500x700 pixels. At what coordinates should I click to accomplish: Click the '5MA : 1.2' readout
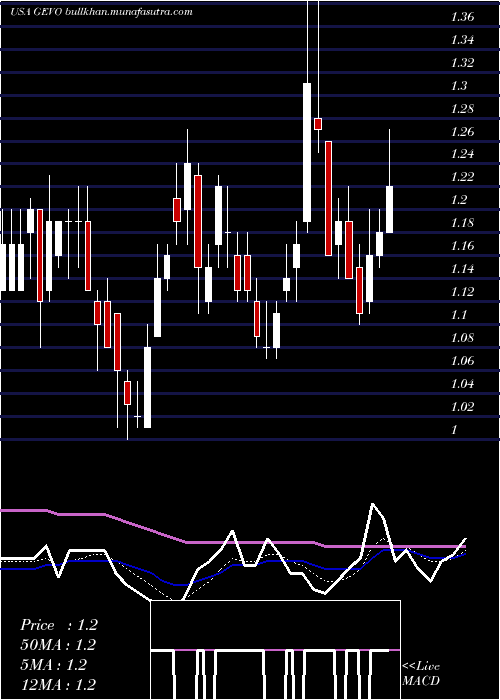54,665
